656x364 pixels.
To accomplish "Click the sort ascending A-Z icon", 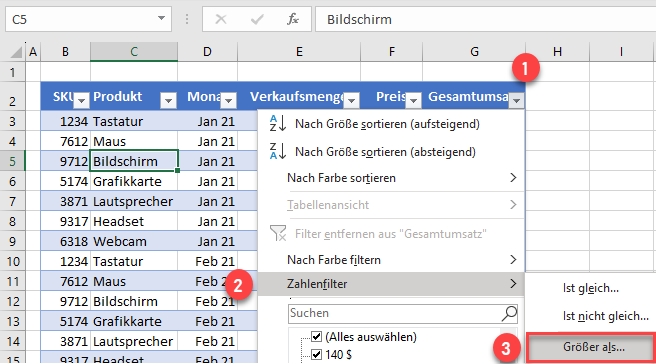I will 278,123.
